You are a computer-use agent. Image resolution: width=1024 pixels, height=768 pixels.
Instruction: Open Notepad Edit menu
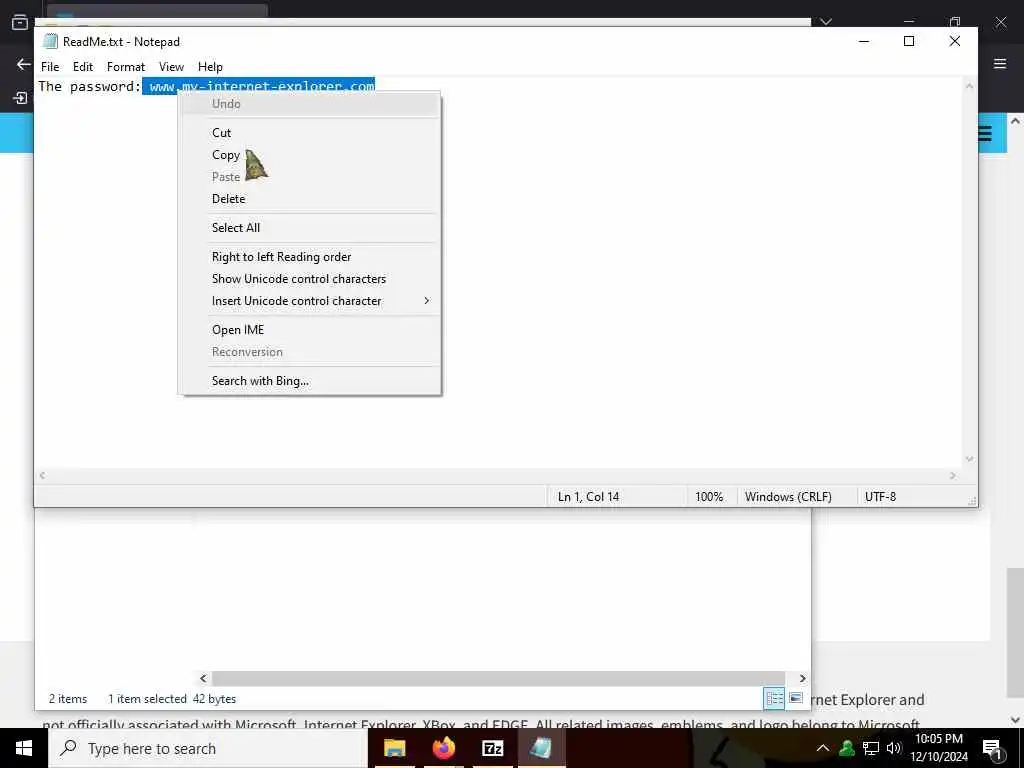tap(82, 67)
